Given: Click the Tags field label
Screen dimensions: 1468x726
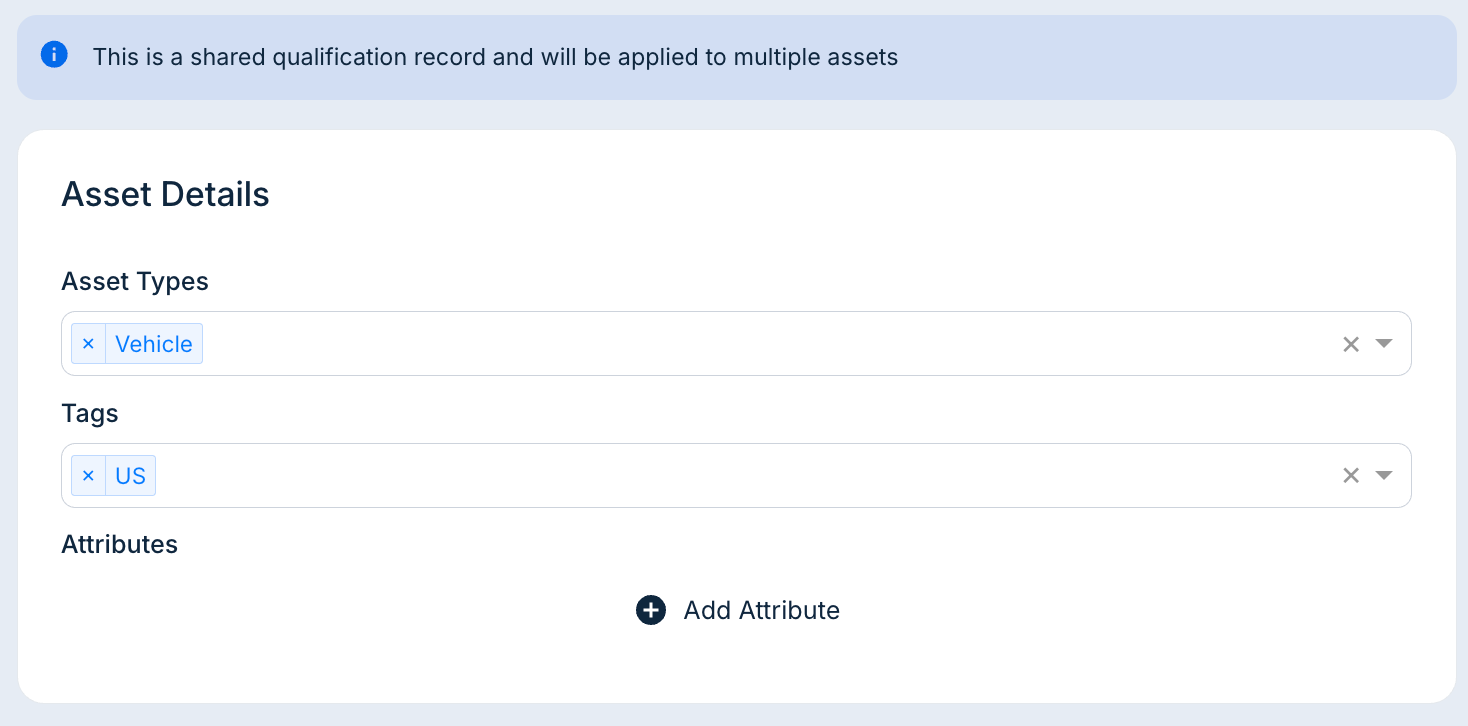Looking at the screenshot, I should click(90, 413).
